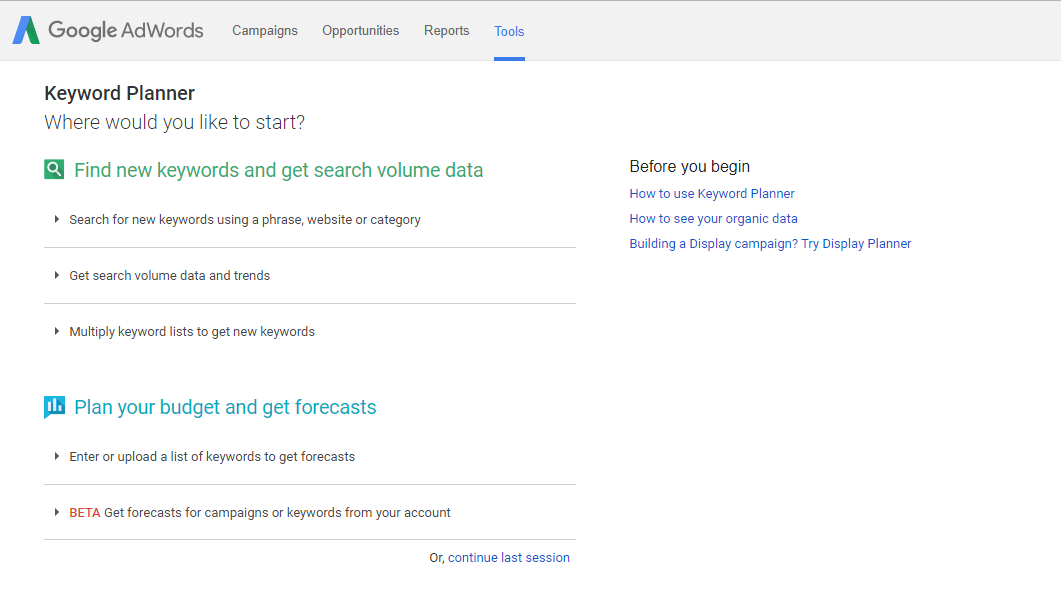Select the Tools tab
The width and height of the screenshot is (1061, 598).
click(509, 31)
